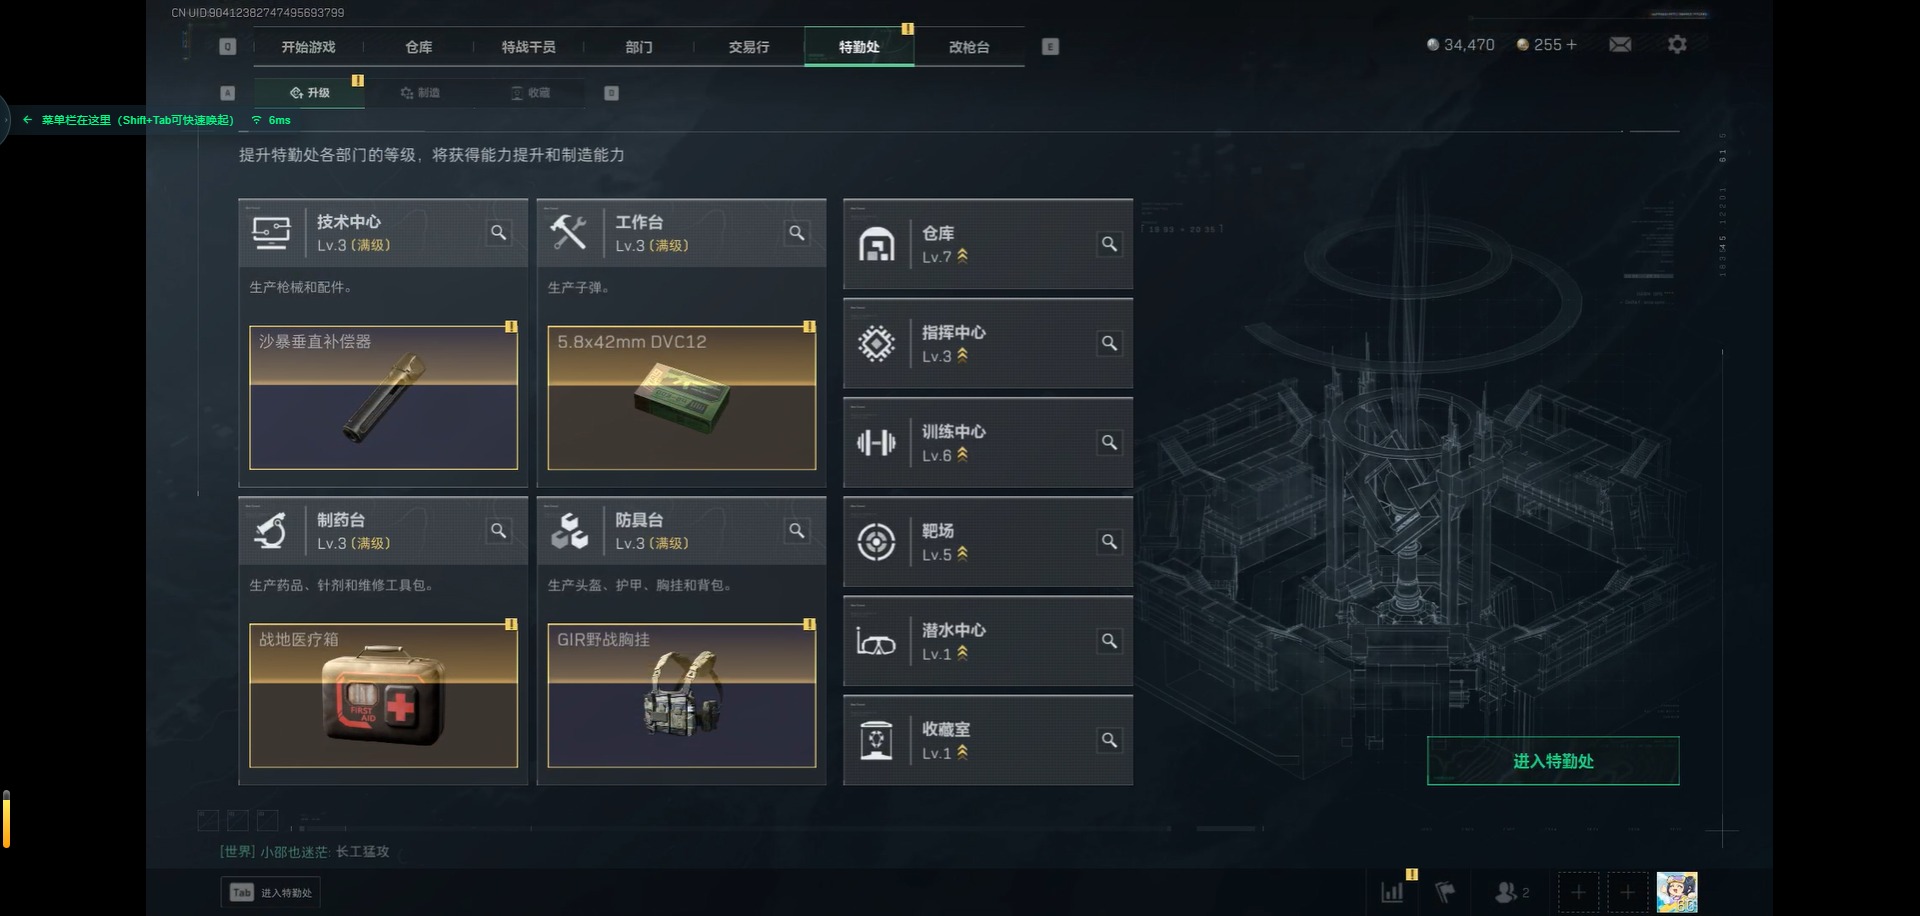Click magnifier icon on 靶场 row

pyautogui.click(x=1109, y=542)
